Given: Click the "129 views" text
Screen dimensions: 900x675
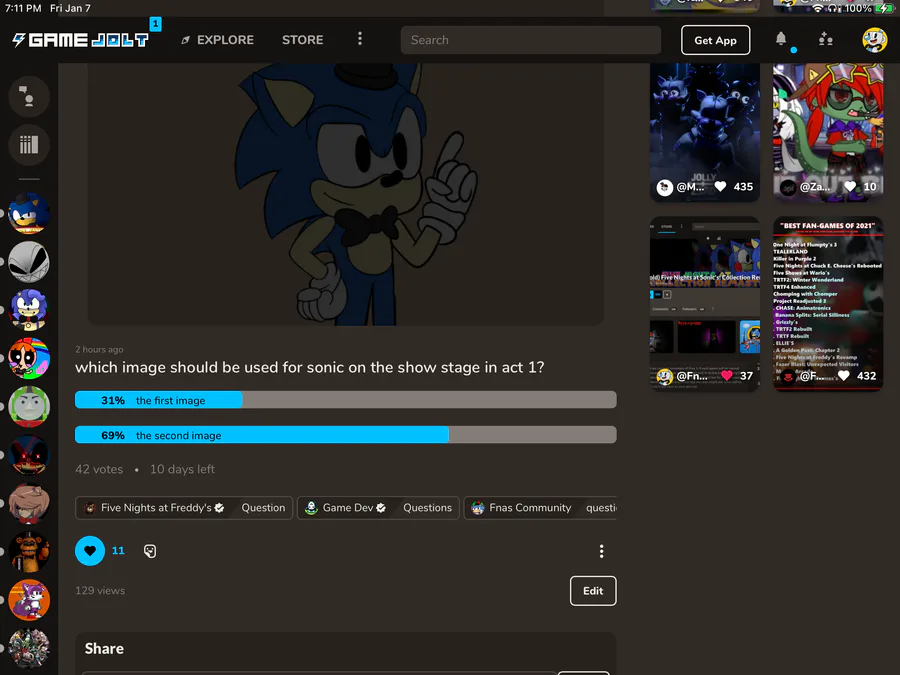Looking at the screenshot, I should click(100, 591).
